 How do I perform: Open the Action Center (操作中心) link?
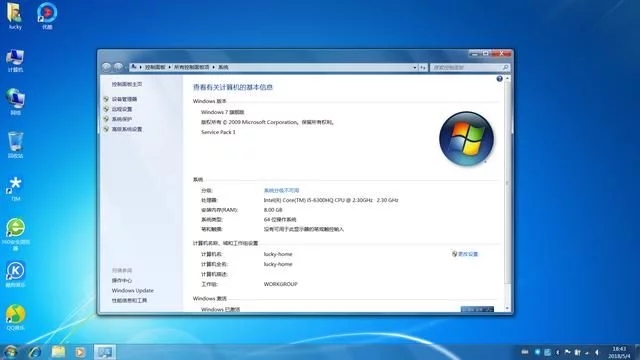pyautogui.click(x=122, y=280)
